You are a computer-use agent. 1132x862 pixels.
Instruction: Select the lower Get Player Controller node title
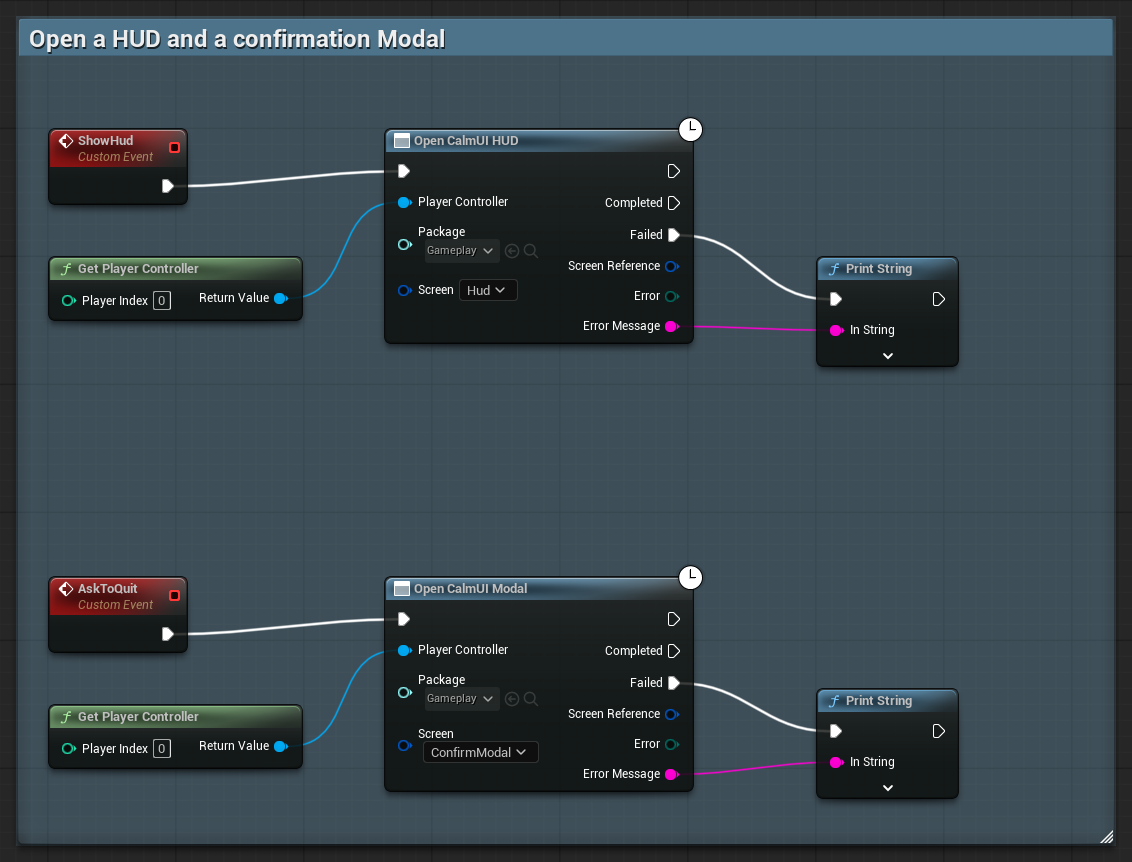(138, 717)
